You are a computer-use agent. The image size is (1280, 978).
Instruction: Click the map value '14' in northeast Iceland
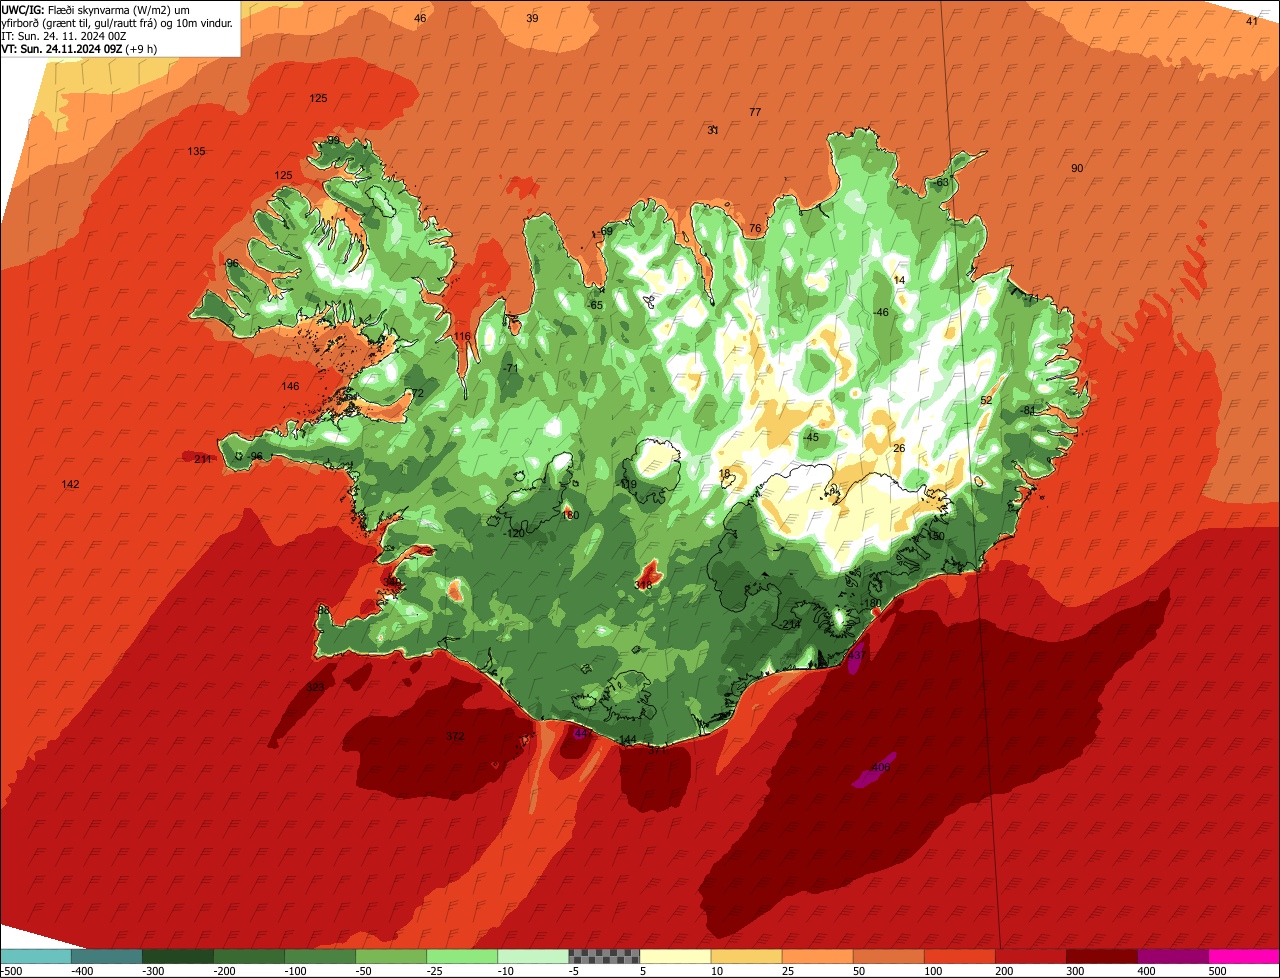pos(899,280)
